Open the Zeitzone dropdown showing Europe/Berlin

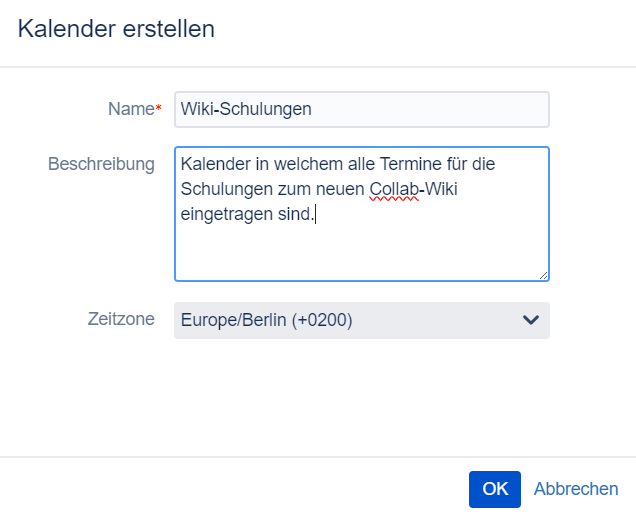pos(361,320)
